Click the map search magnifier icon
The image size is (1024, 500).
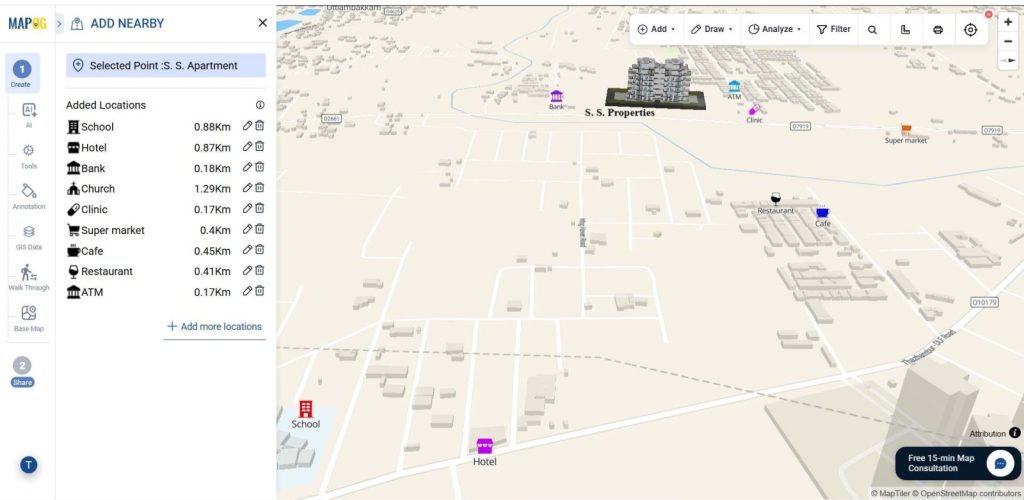872,29
